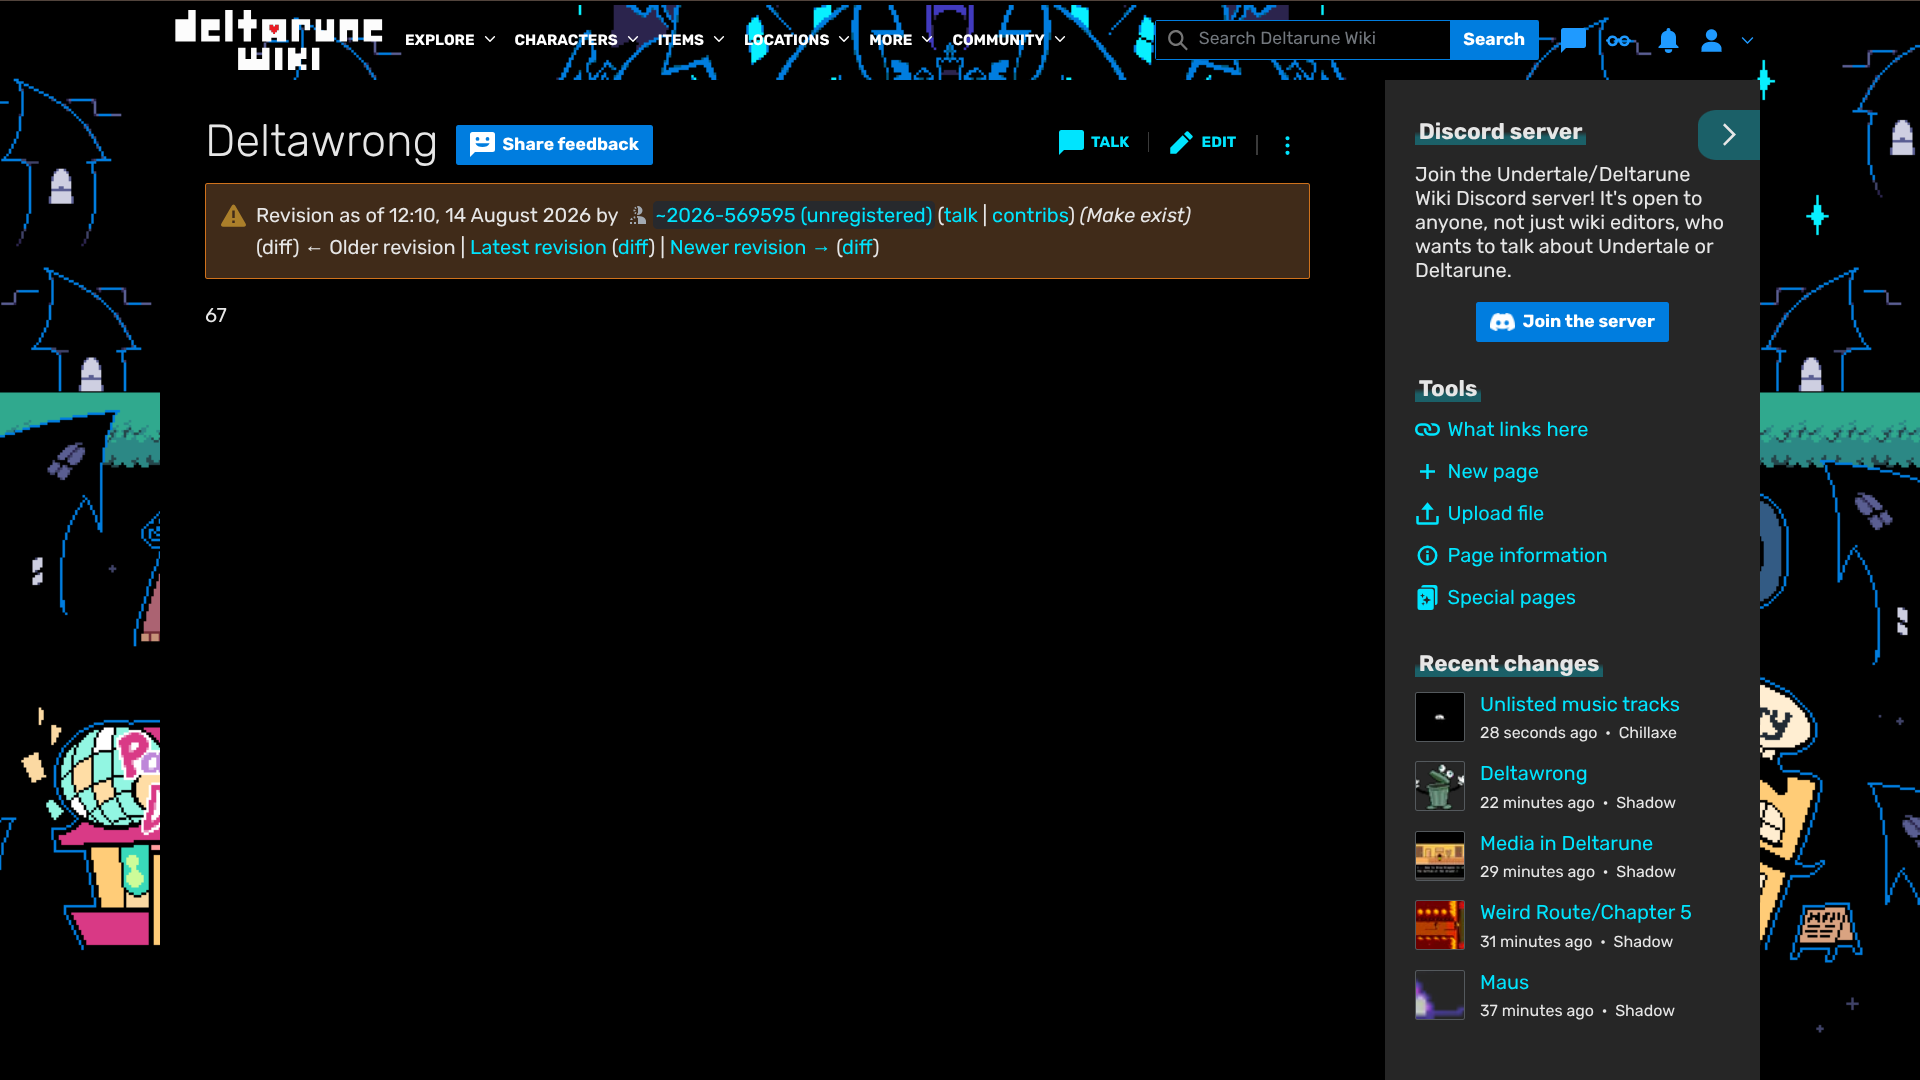Click the Edit pencil icon

(1181, 142)
